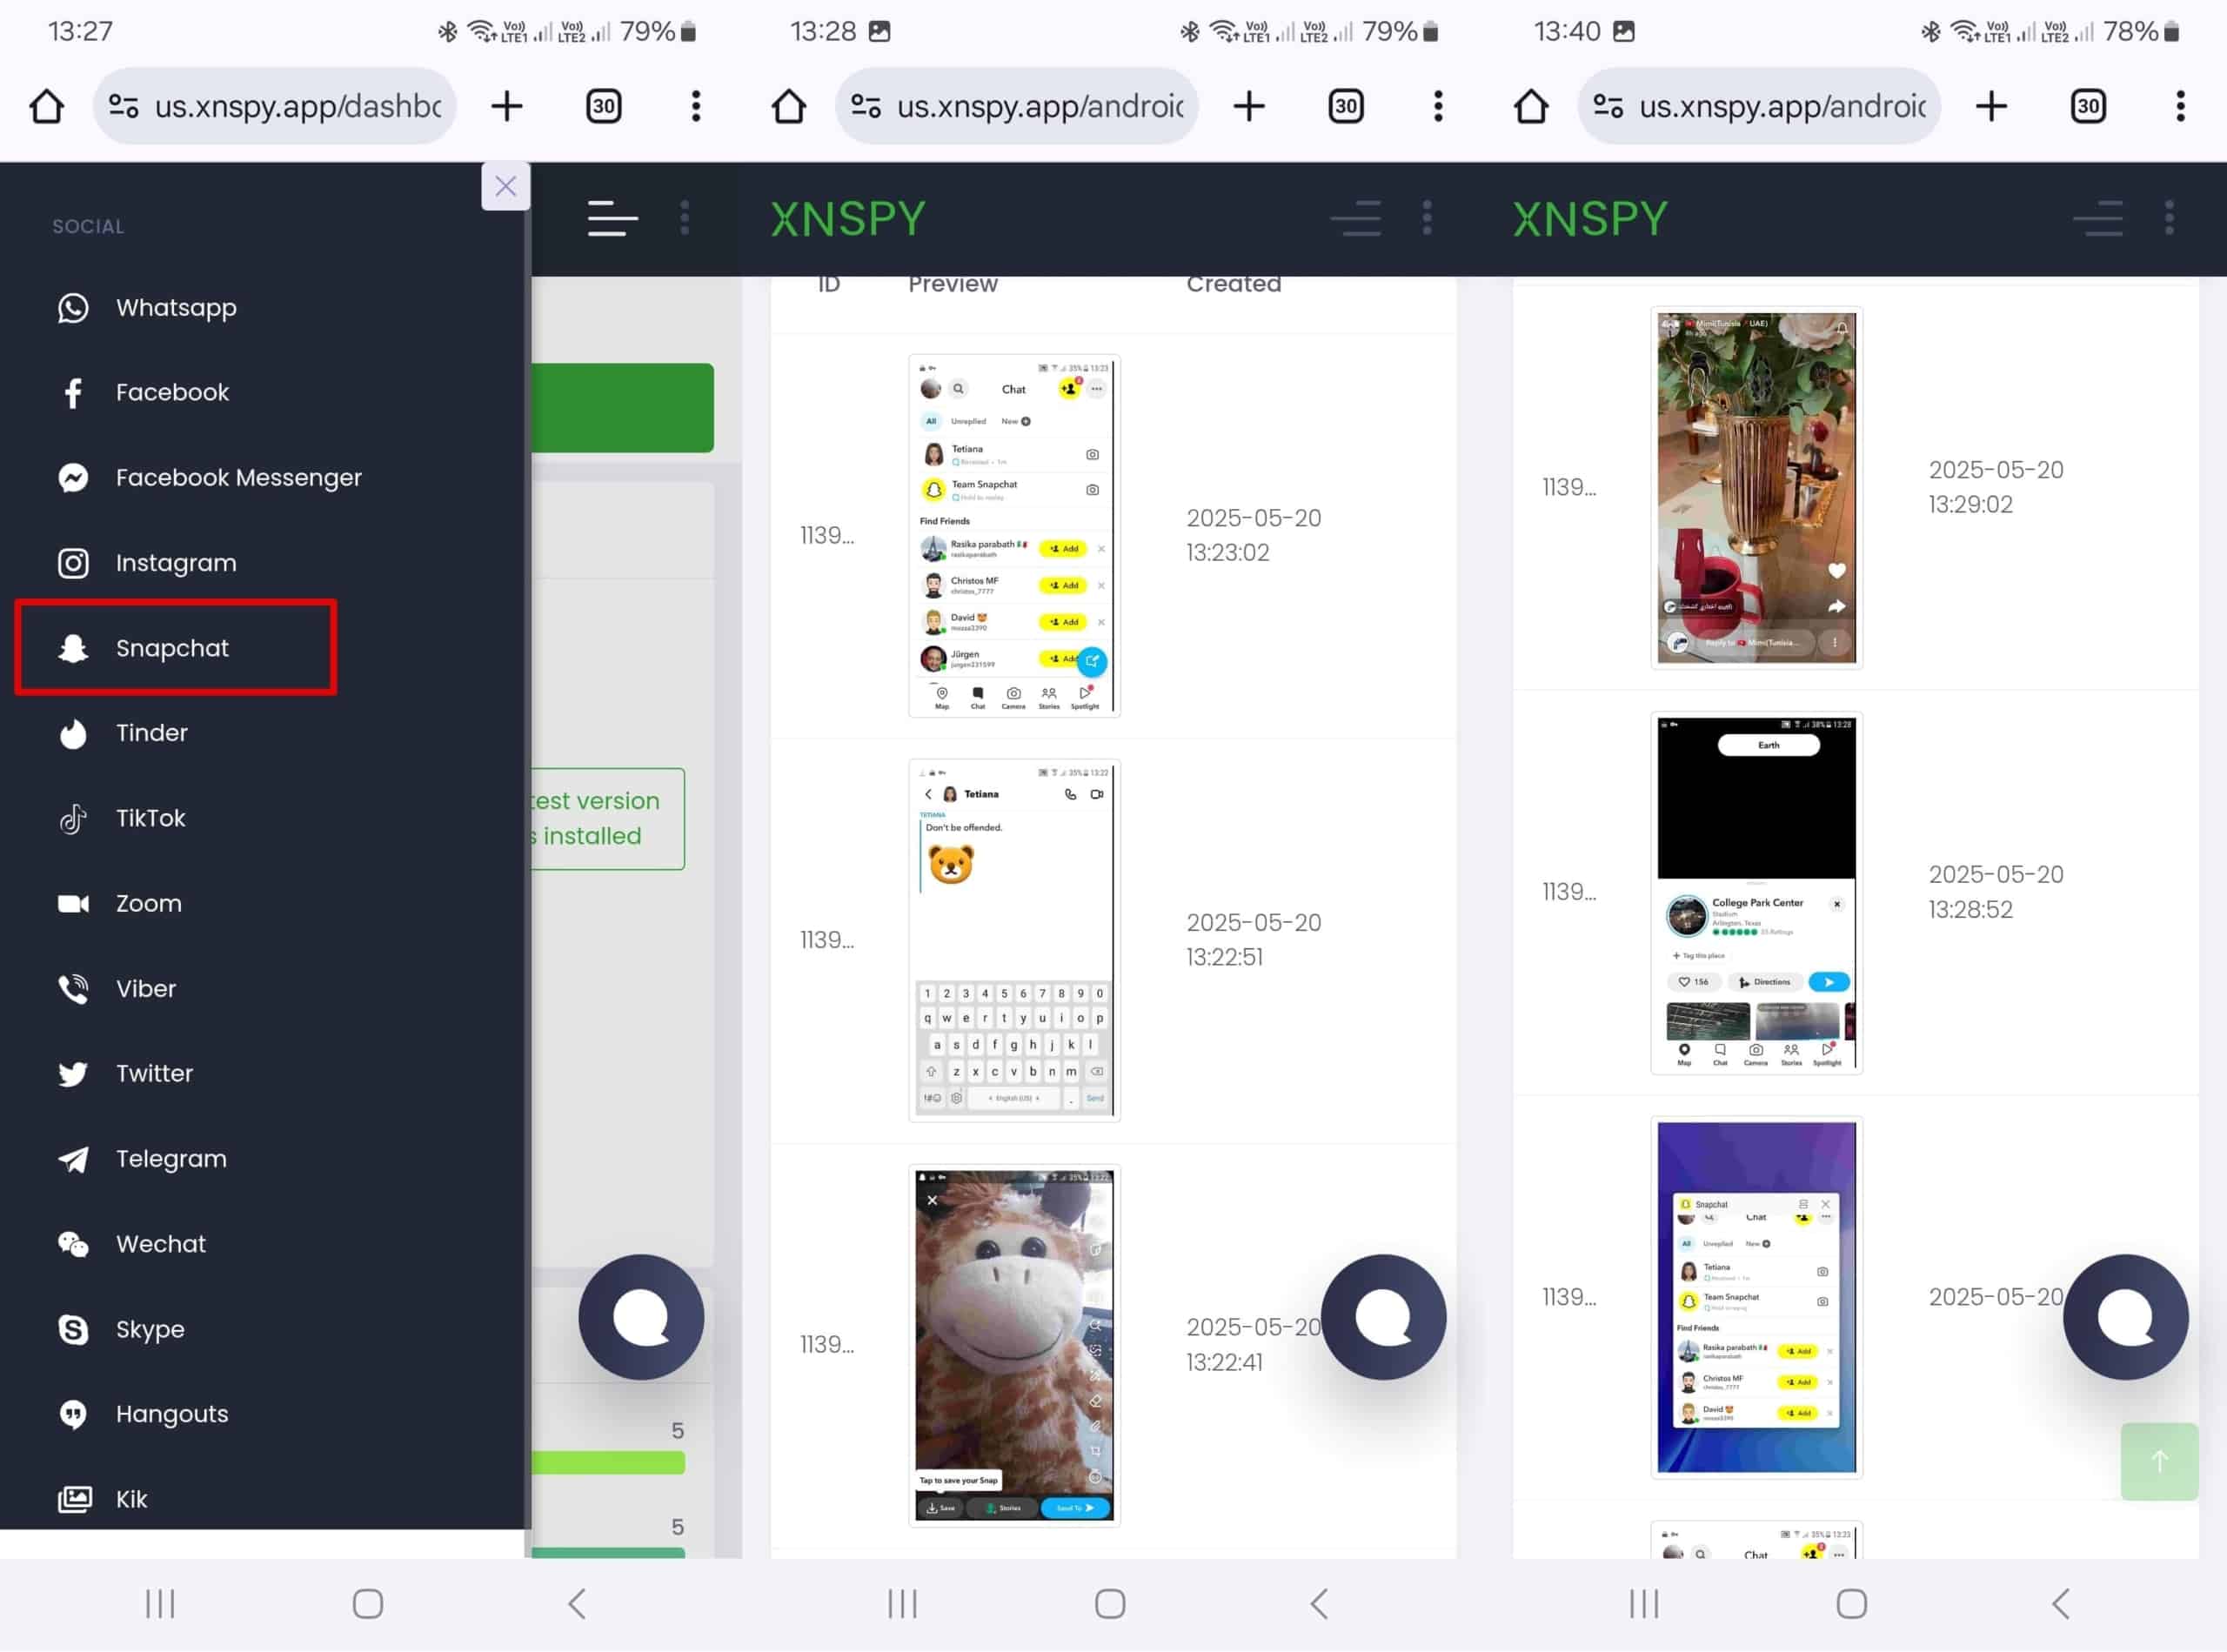This screenshot has width=2227, height=1652.
Task: Click the TikTok icon in the sidebar
Action: click(x=73, y=818)
